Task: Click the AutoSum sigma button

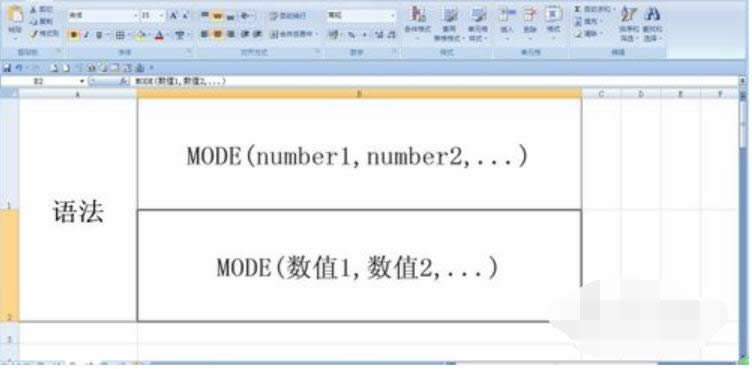Action: tap(594, 10)
